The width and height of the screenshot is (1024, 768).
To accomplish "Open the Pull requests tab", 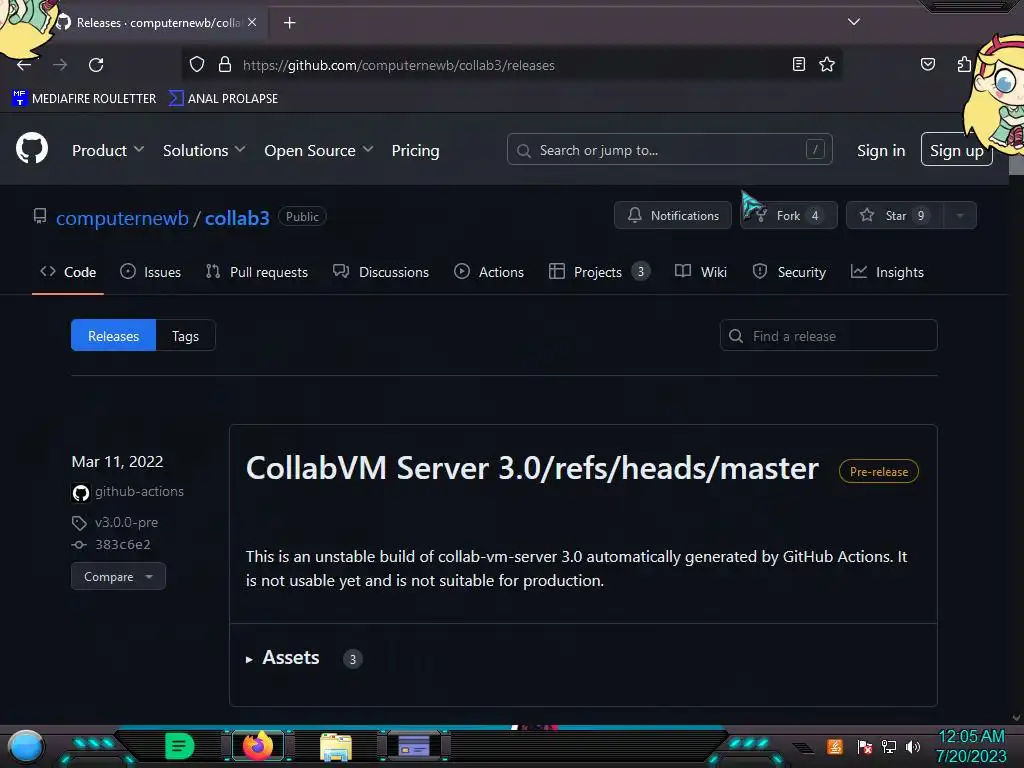I will [256, 272].
